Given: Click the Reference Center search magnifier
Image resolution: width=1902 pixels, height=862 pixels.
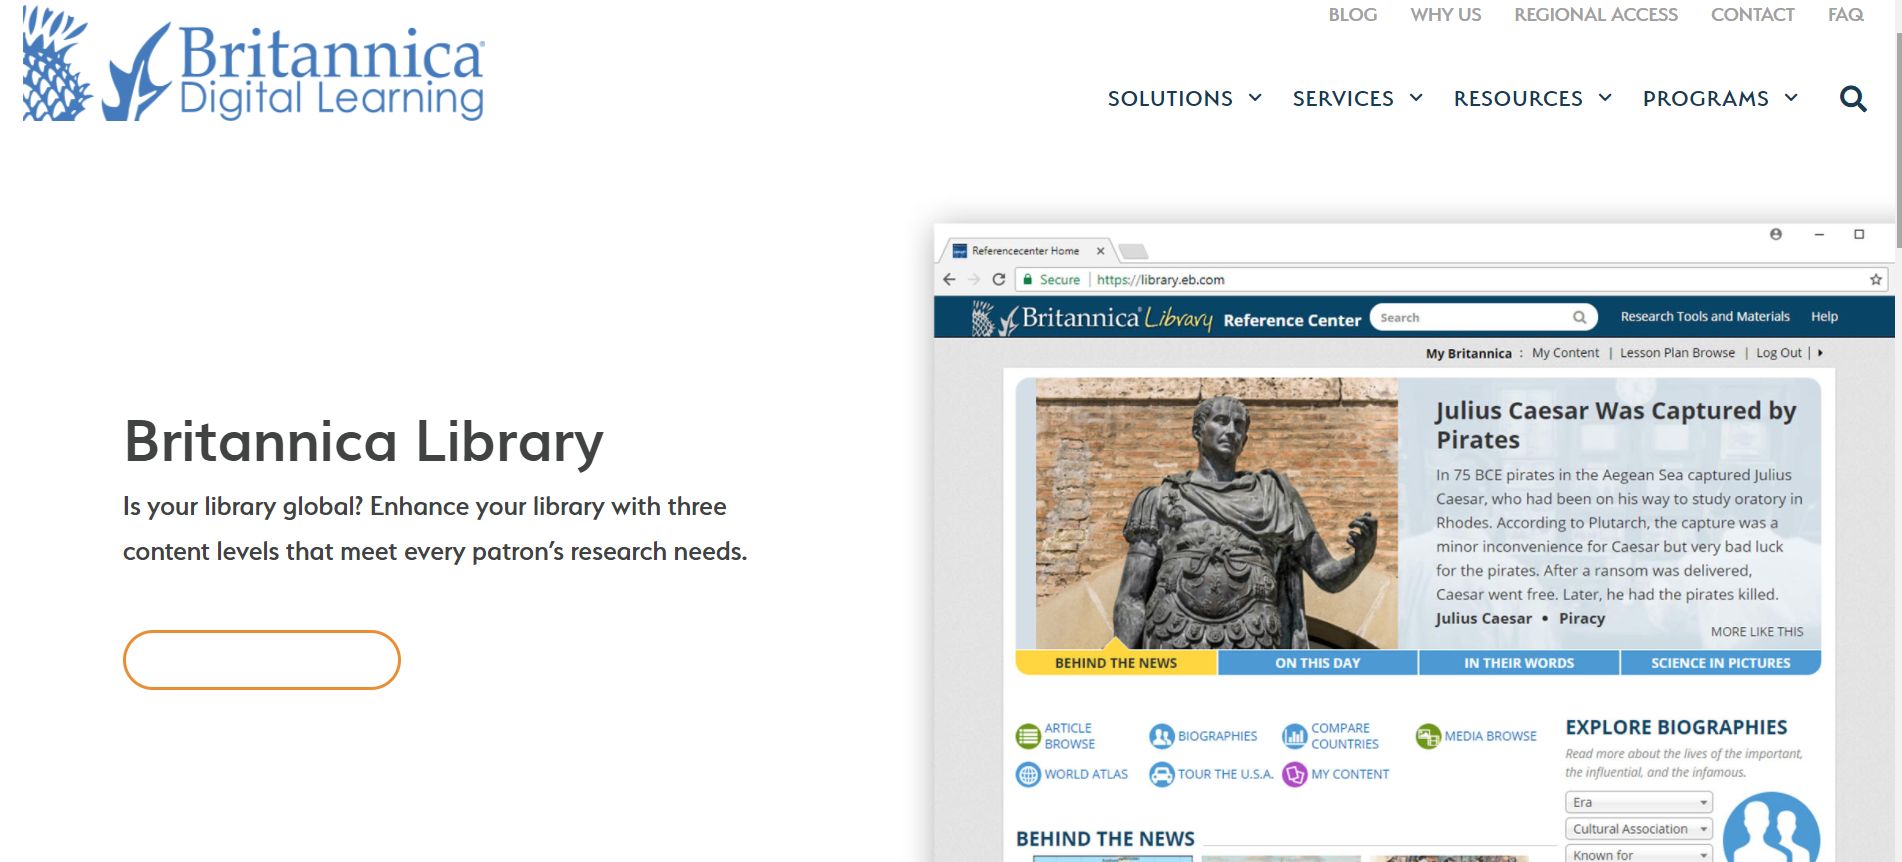Looking at the screenshot, I should pyautogui.click(x=1579, y=318).
